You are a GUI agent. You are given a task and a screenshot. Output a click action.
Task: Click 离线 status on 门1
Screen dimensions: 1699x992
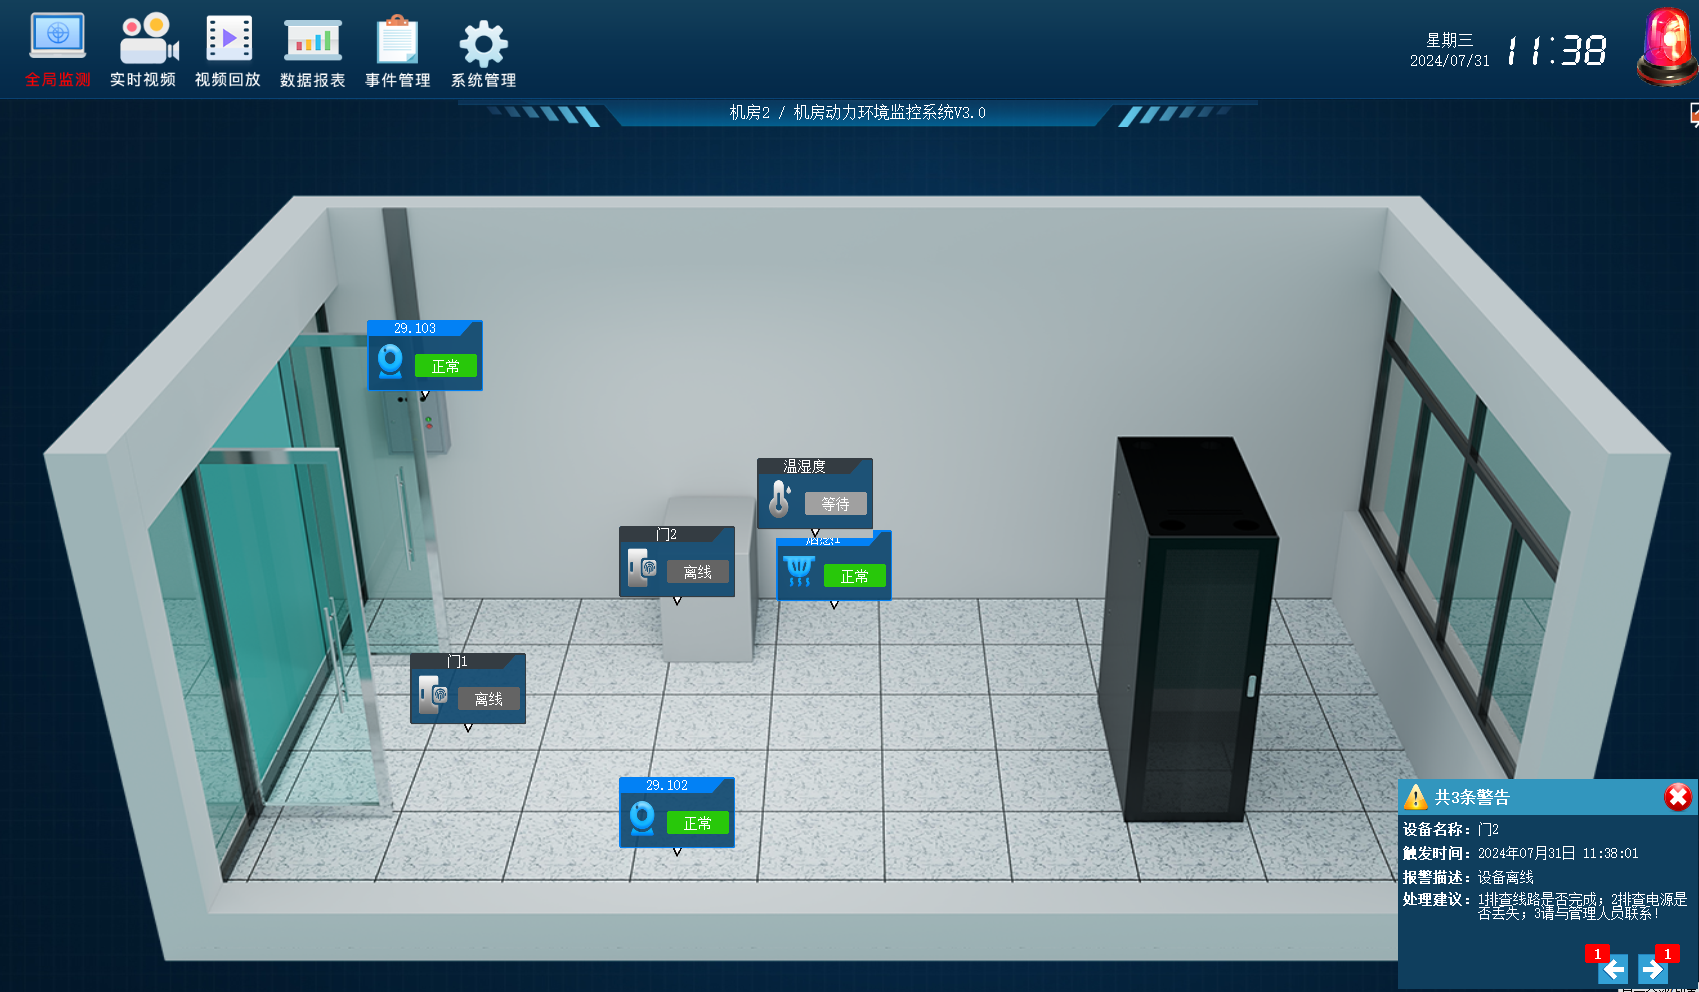[489, 699]
